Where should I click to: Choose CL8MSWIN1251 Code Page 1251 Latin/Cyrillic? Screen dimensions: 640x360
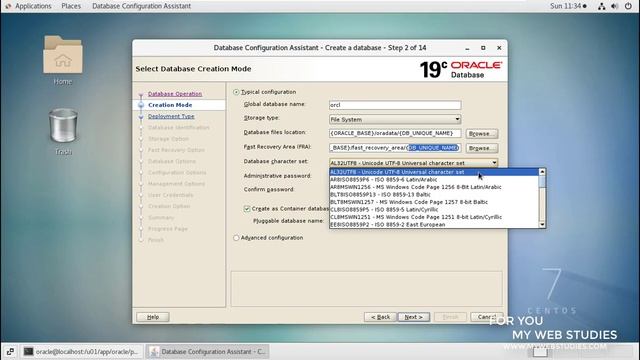click(434, 217)
